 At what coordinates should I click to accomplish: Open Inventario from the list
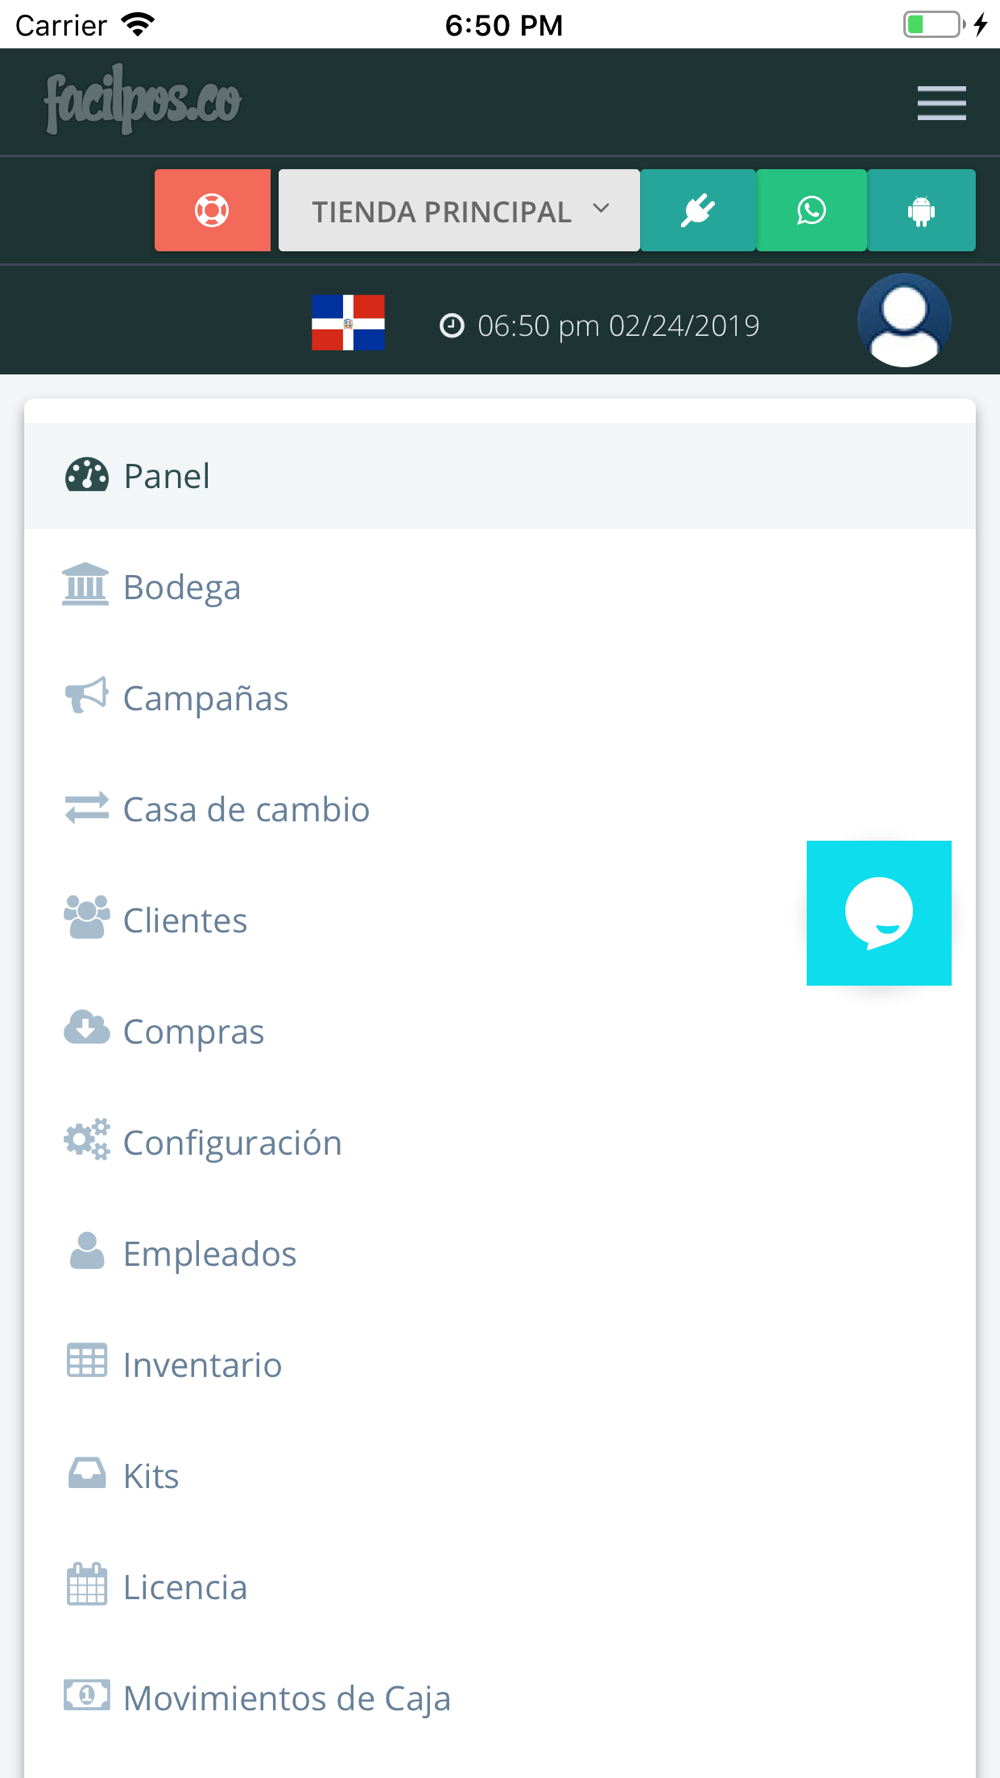500,1364
